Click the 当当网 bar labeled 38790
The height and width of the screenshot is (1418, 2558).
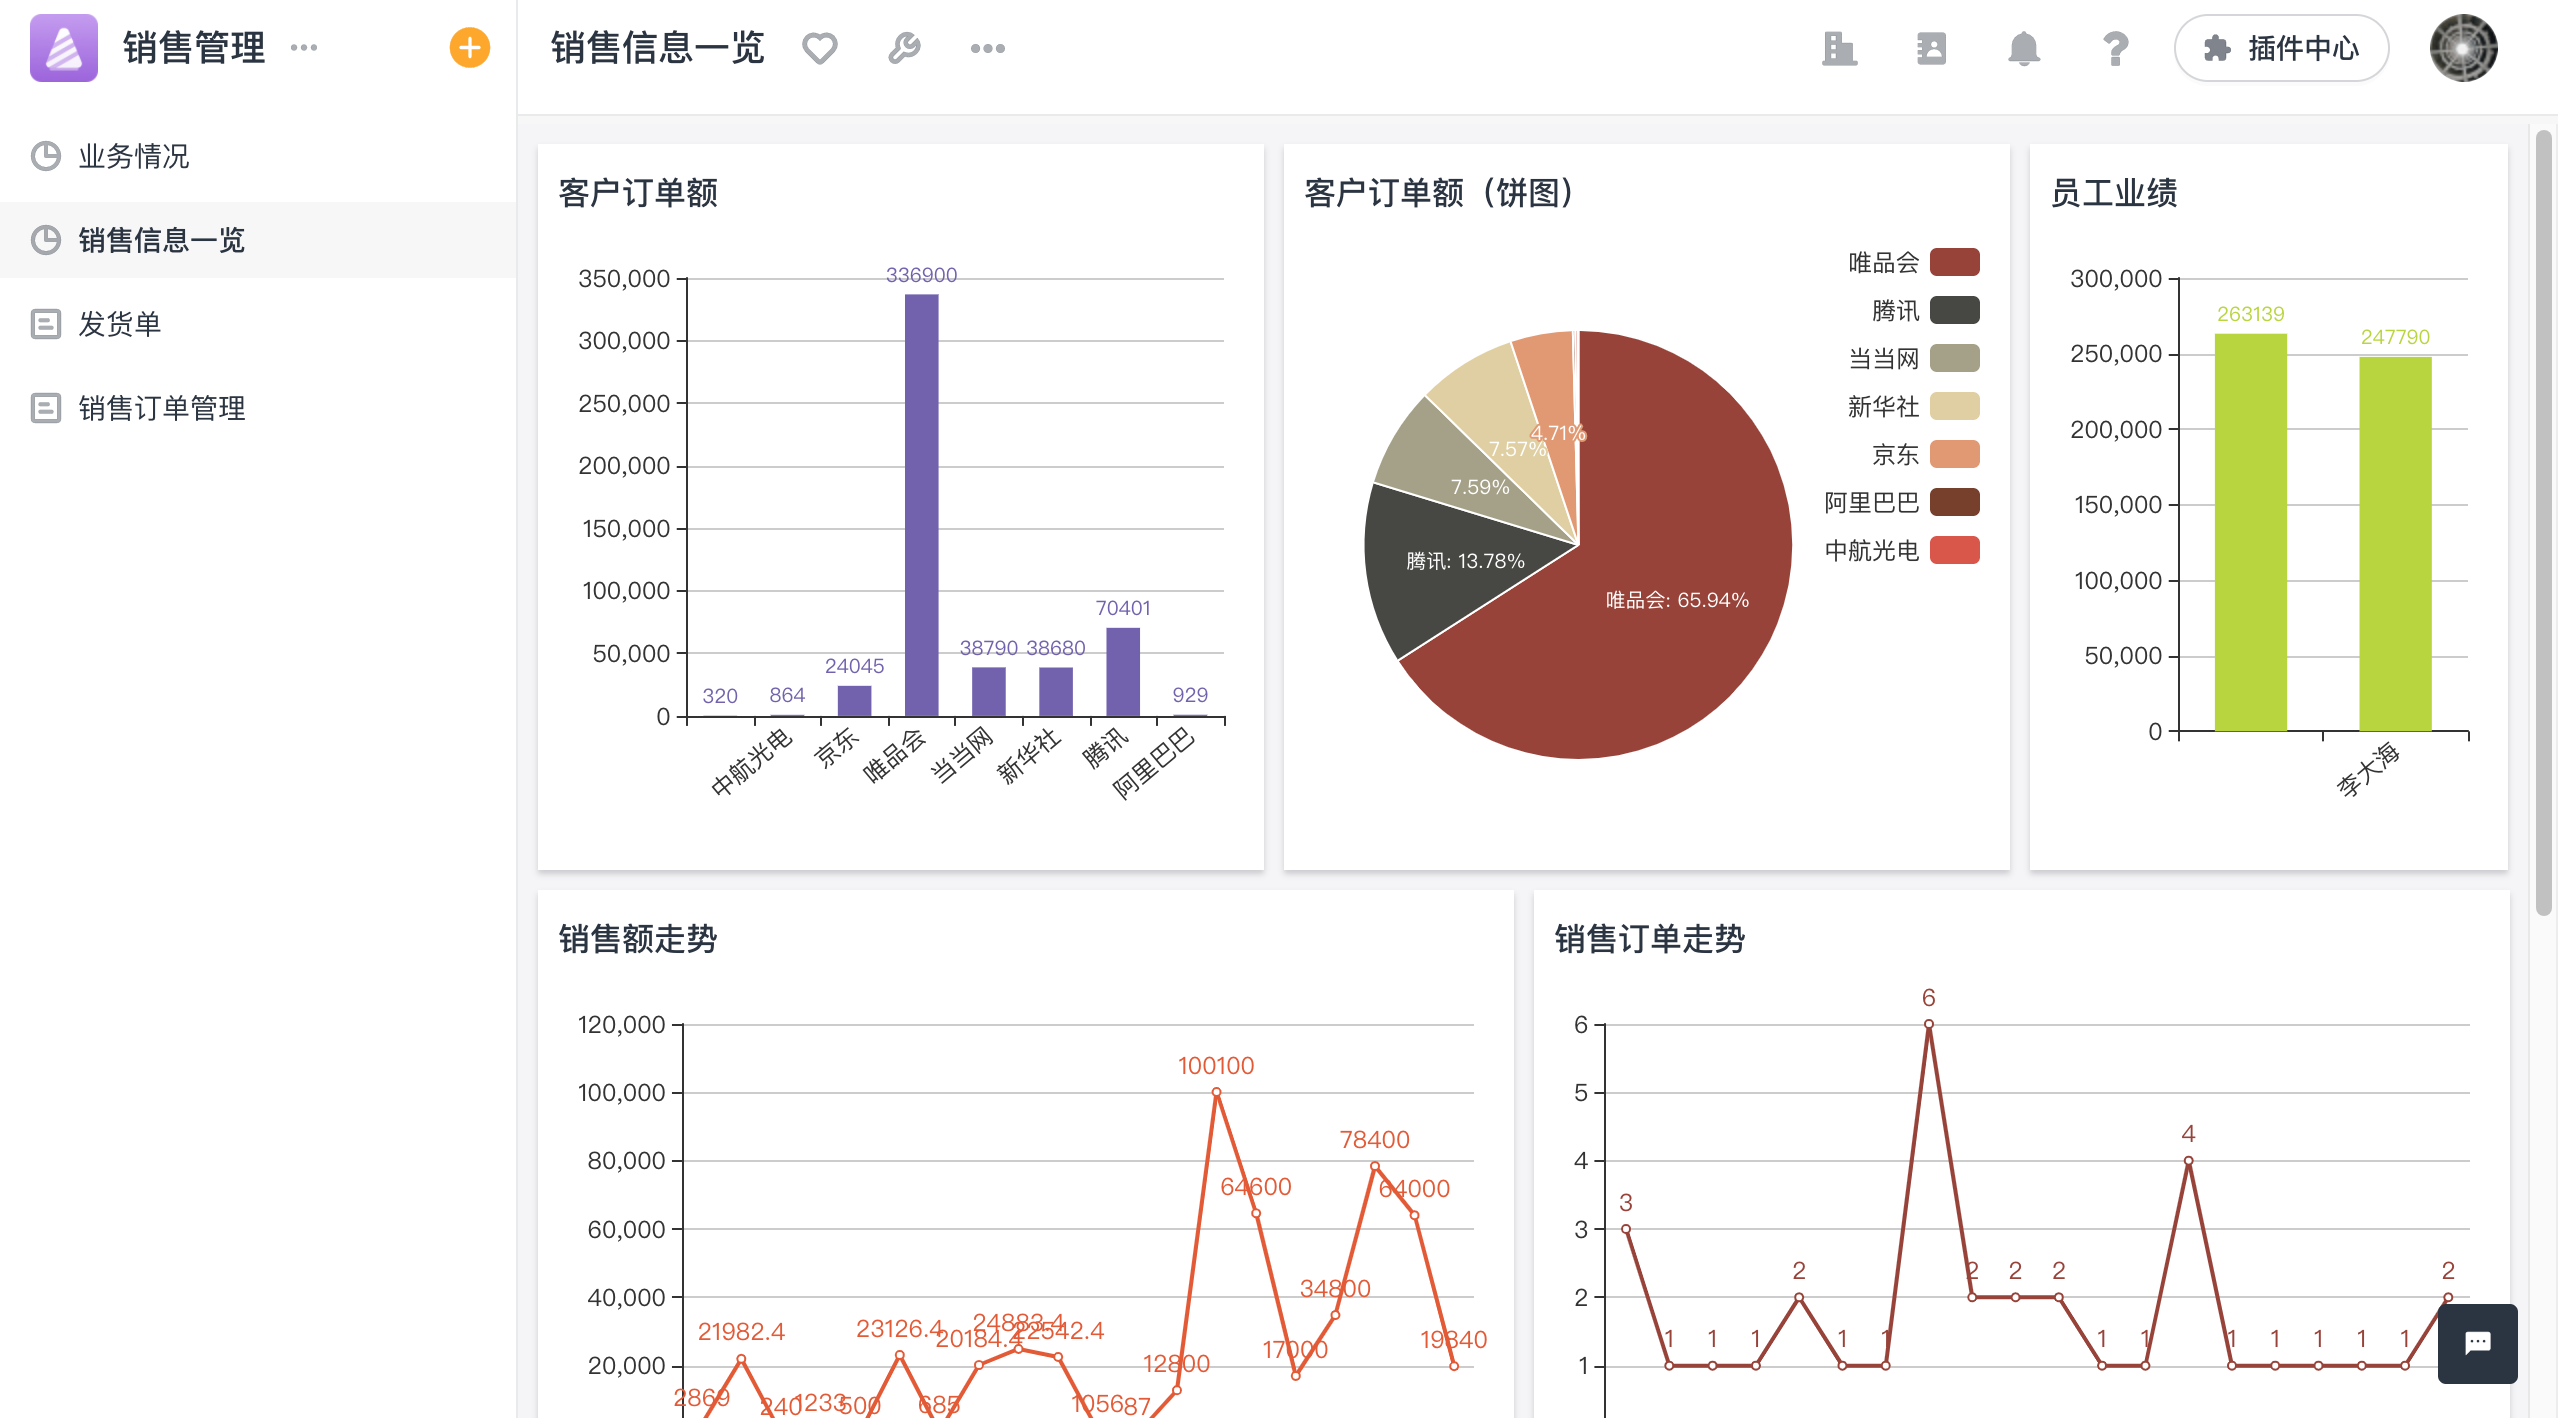(x=988, y=692)
